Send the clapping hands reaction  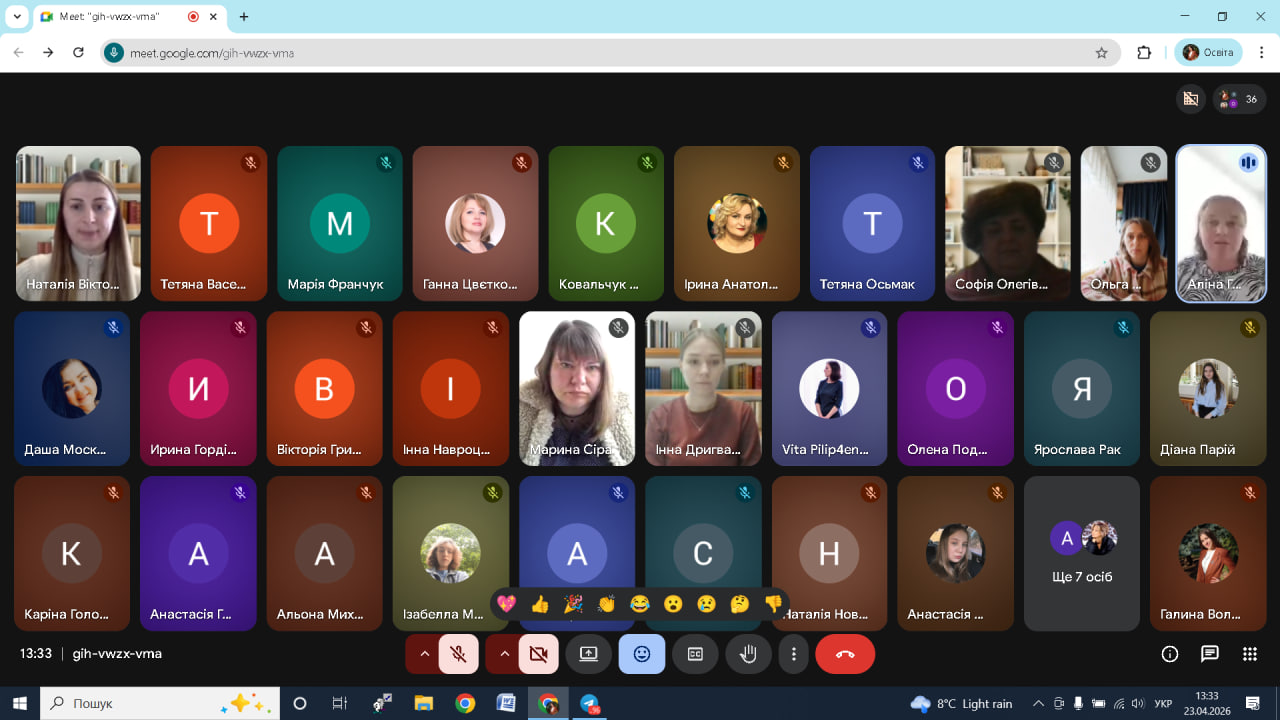pyautogui.click(x=606, y=604)
